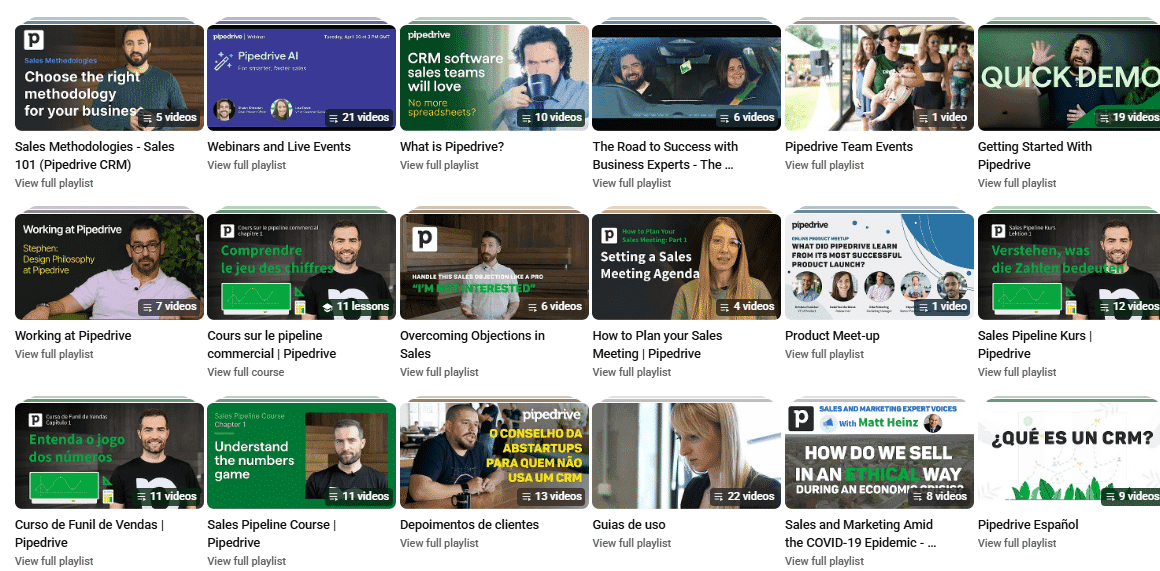Image resolution: width=1160 pixels, height=571 pixels.
Task: Click the Sales Pipeline Course title
Action: [272, 533]
